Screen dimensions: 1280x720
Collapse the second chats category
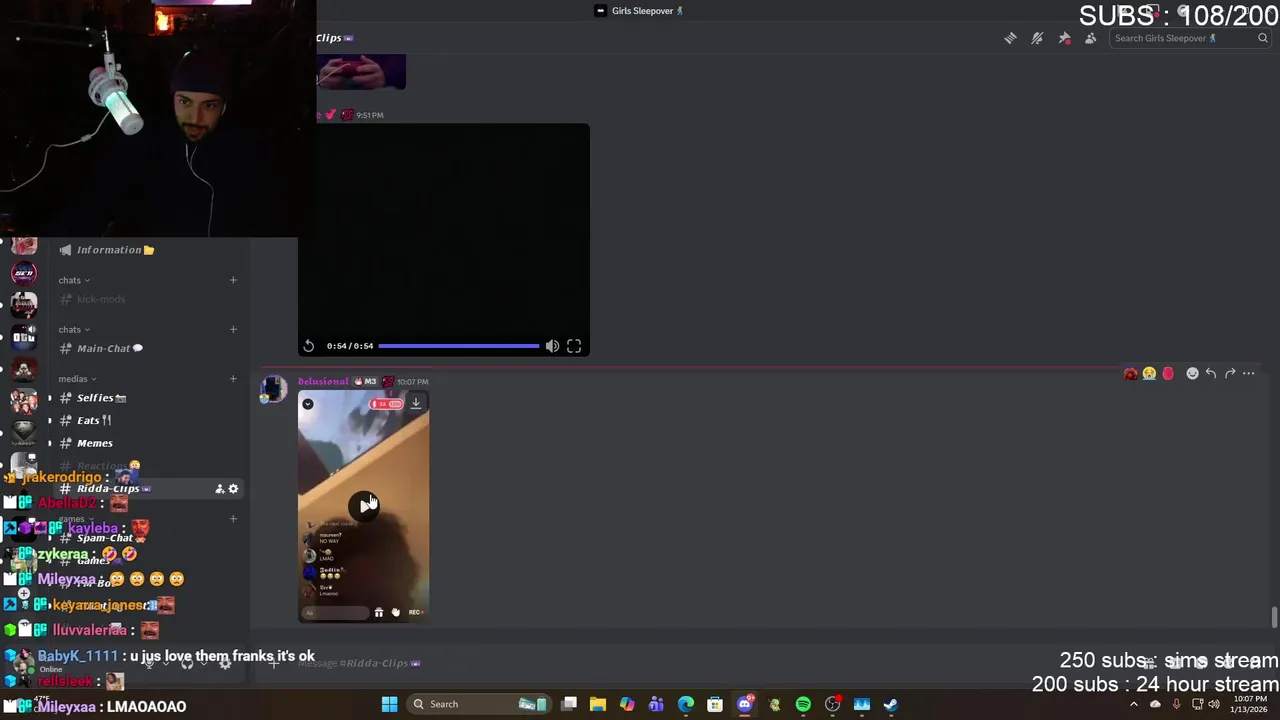(74, 329)
